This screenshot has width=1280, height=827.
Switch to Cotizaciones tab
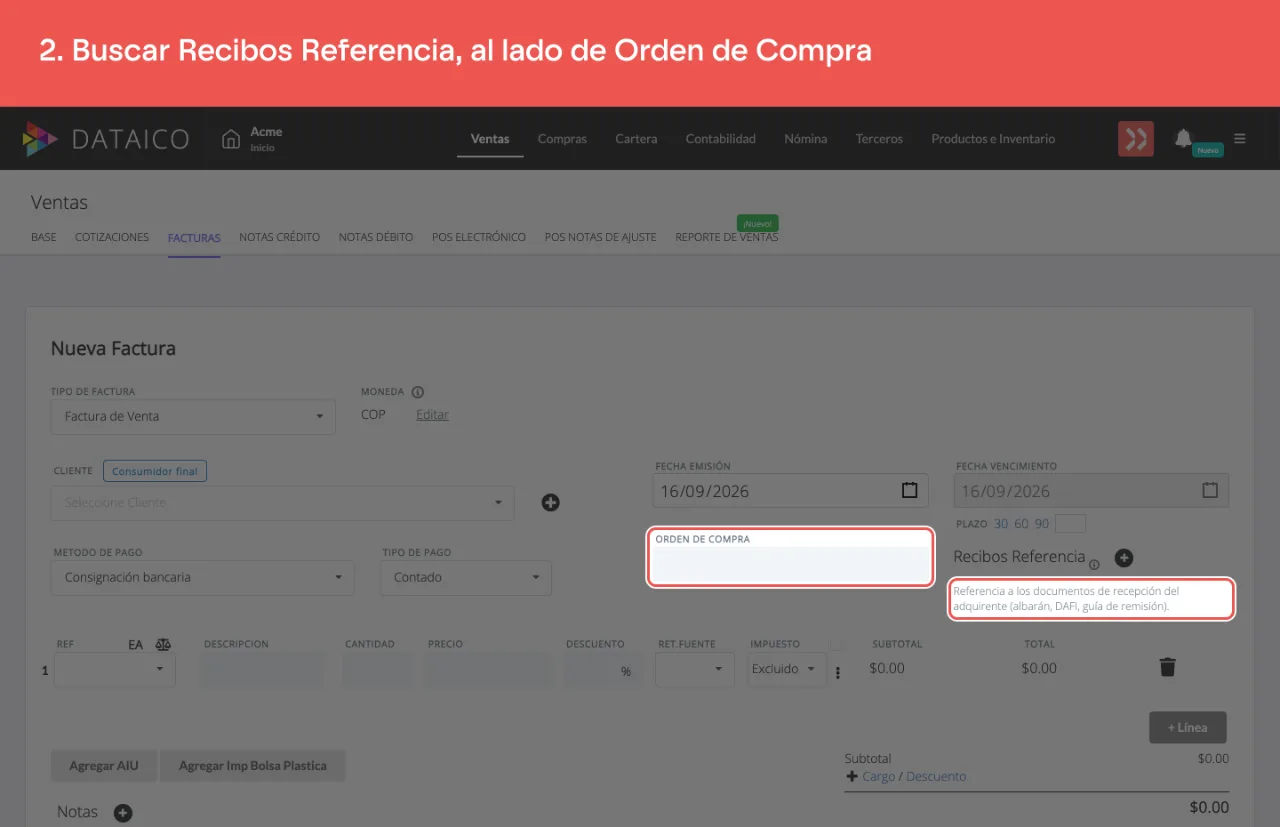tap(112, 237)
